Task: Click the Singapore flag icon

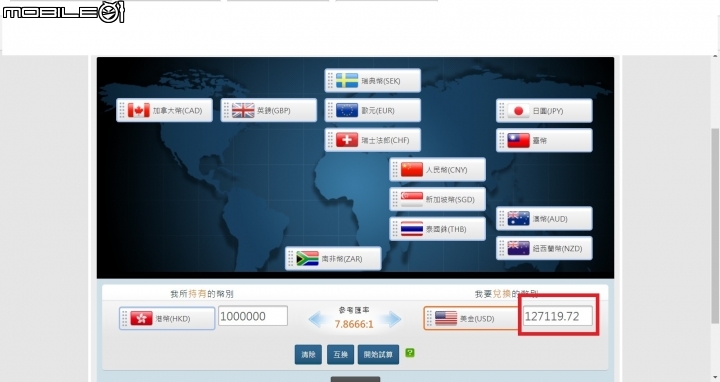Action: click(x=412, y=199)
